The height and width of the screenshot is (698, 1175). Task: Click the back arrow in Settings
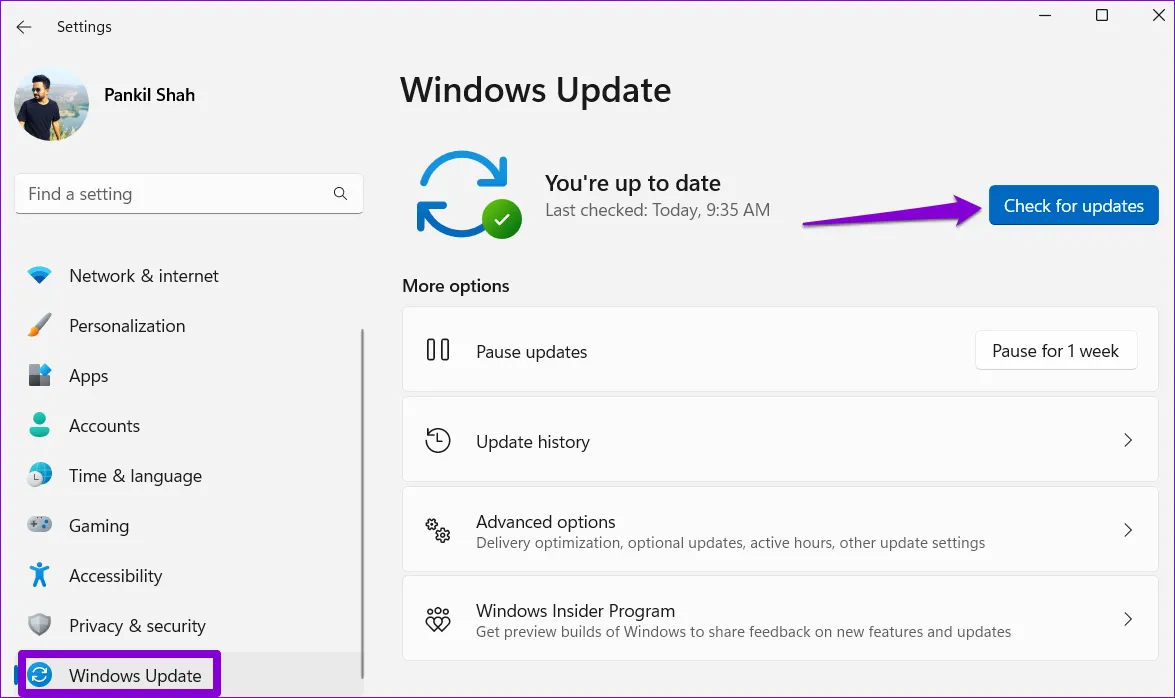(24, 27)
